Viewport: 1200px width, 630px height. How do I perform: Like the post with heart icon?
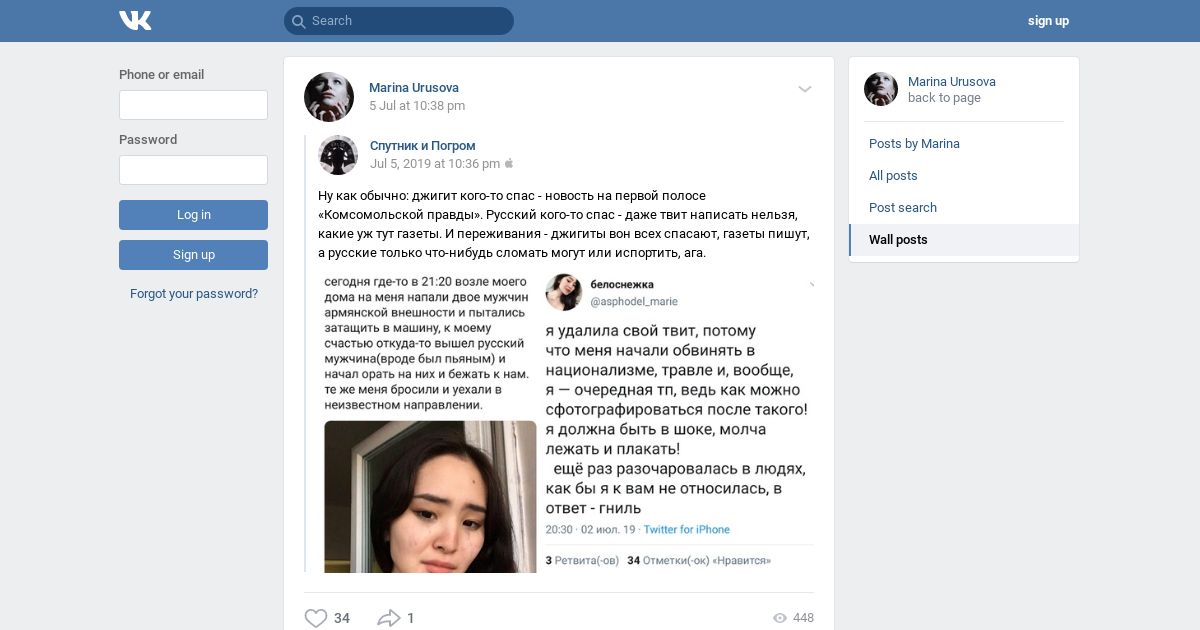click(x=316, y=618)
